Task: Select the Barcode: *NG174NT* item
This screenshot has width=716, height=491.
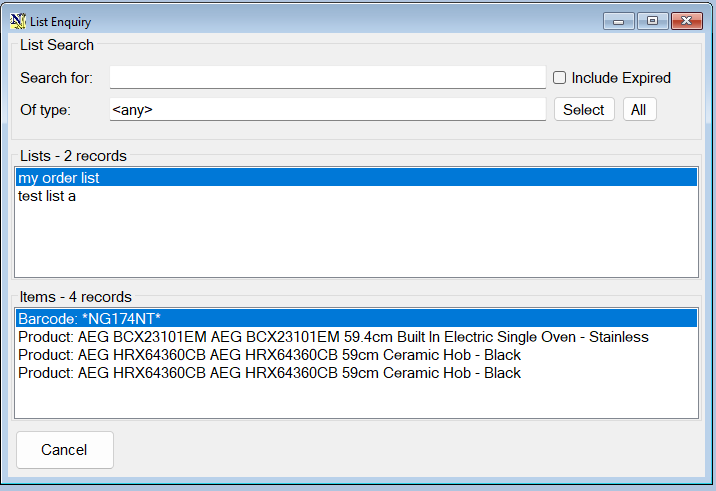Action: [x=356, y=318]
